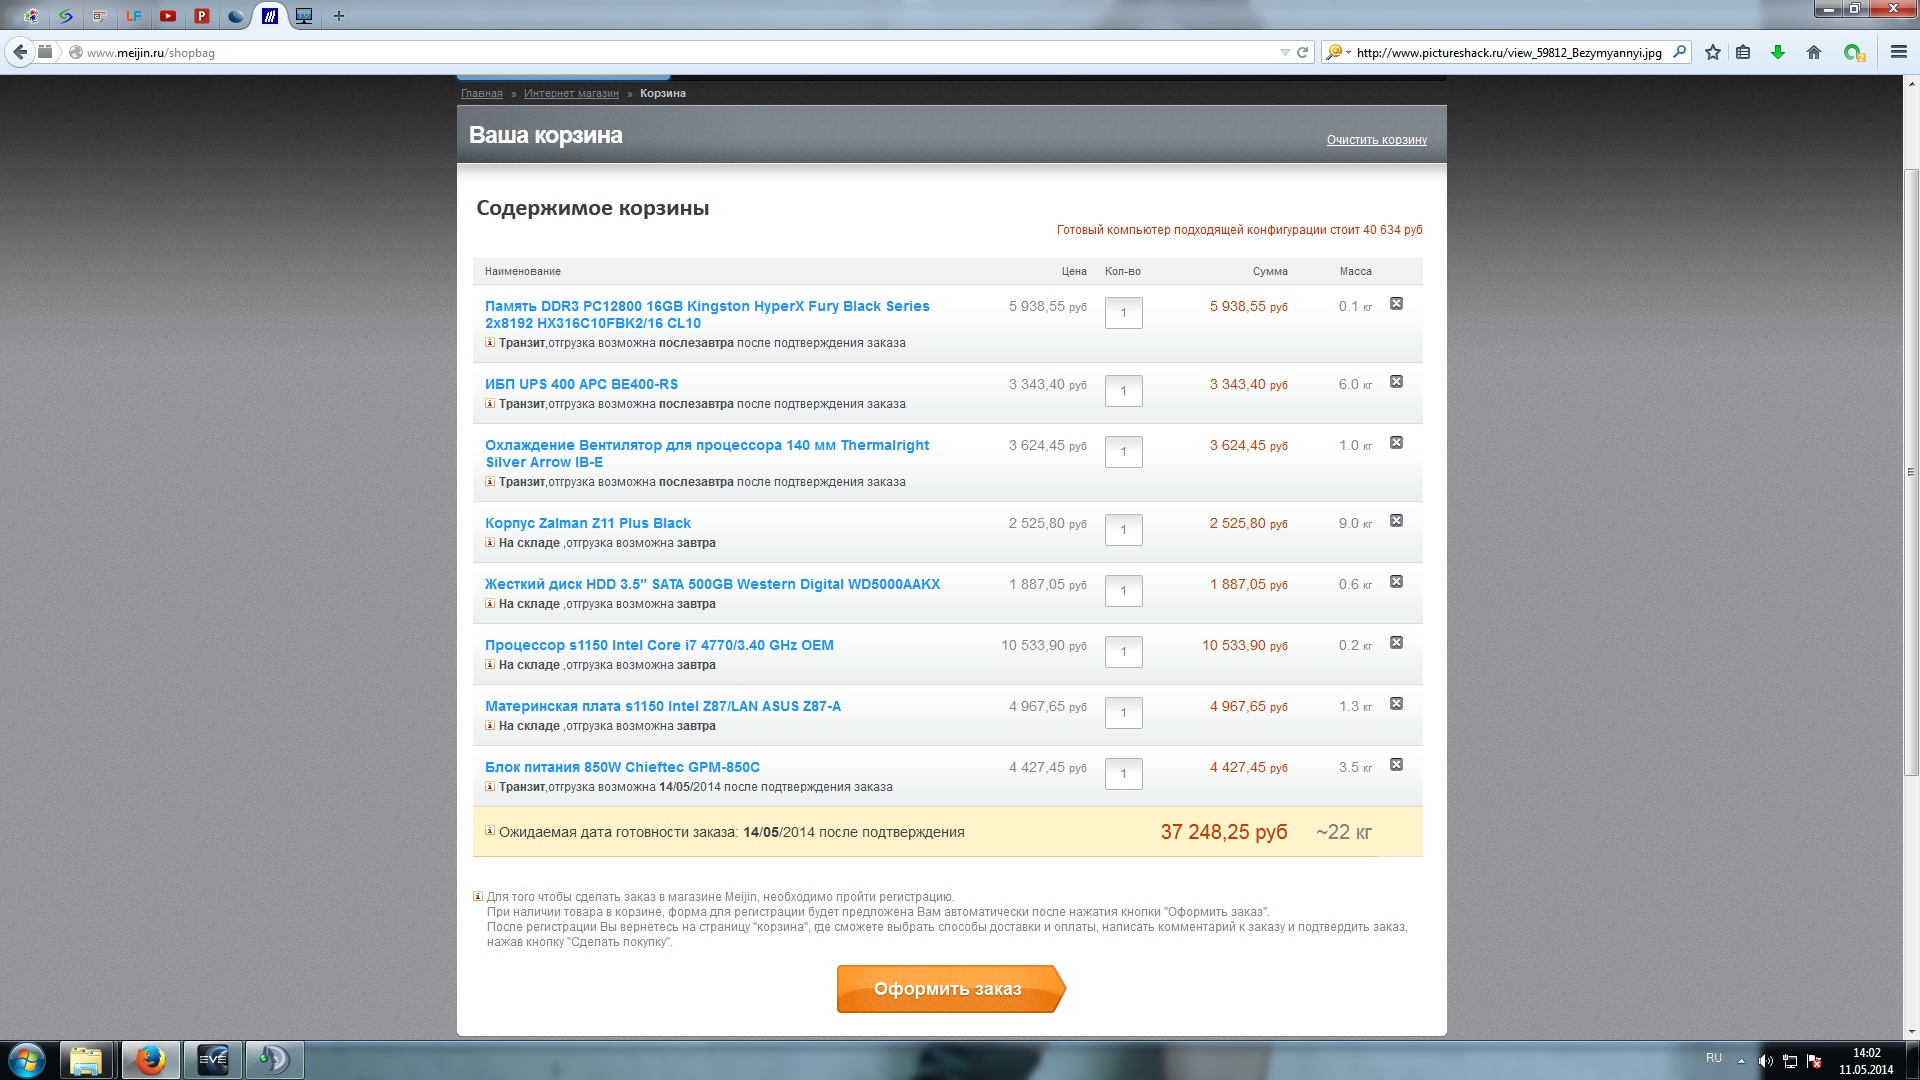The width and height of the screenshot is (1920, 1080).
Task: Click the quantity field for the WD5000AAKX hard disk
Action: coord(1123,591)
